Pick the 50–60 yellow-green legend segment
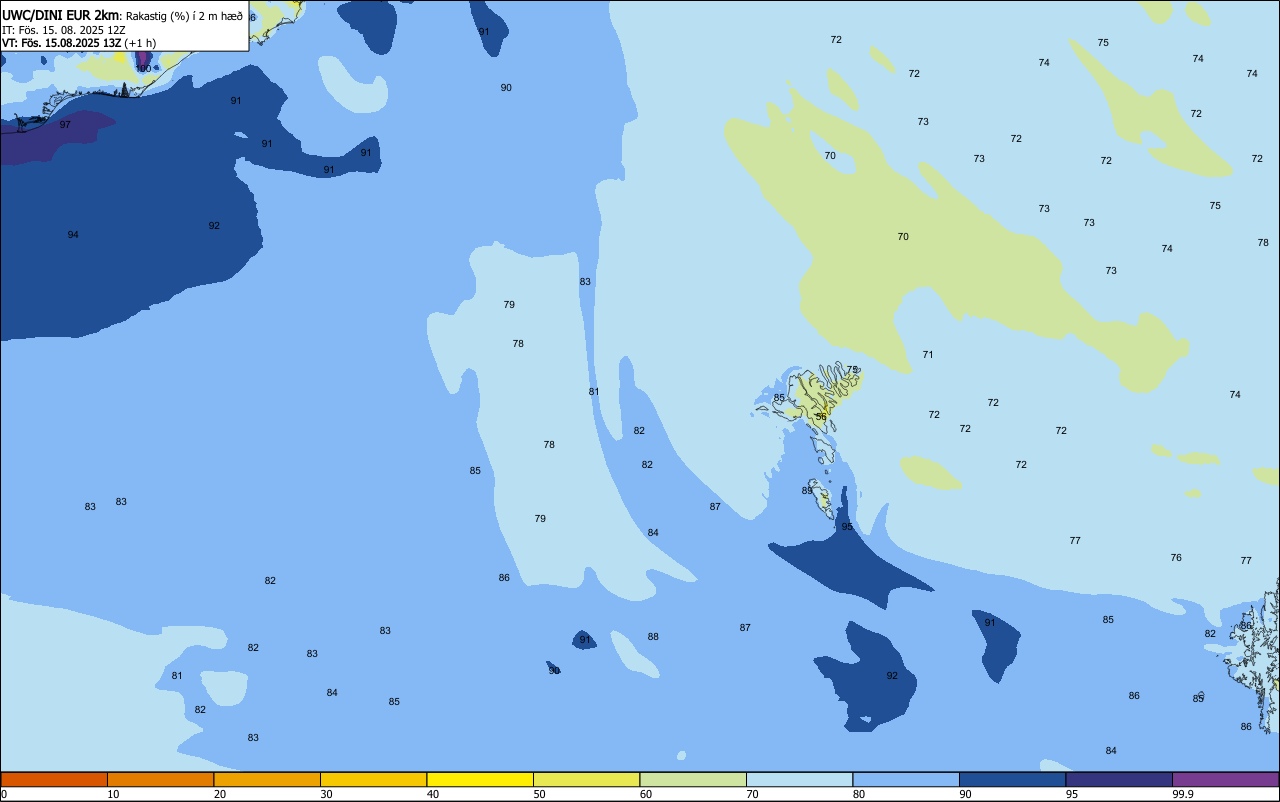Viewport: 1280px width, 802px height. point(586,779)
